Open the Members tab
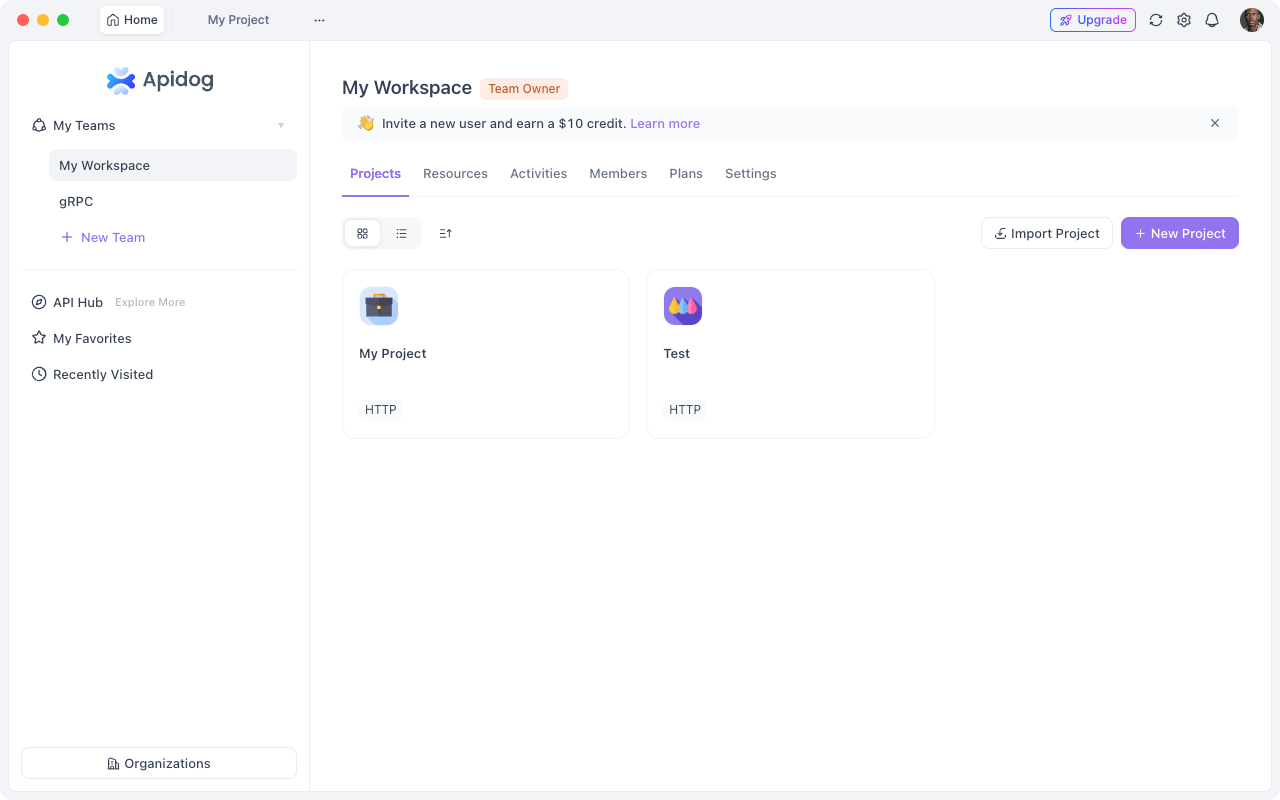This screenshot has height=800, width=1280. (618, 174)
